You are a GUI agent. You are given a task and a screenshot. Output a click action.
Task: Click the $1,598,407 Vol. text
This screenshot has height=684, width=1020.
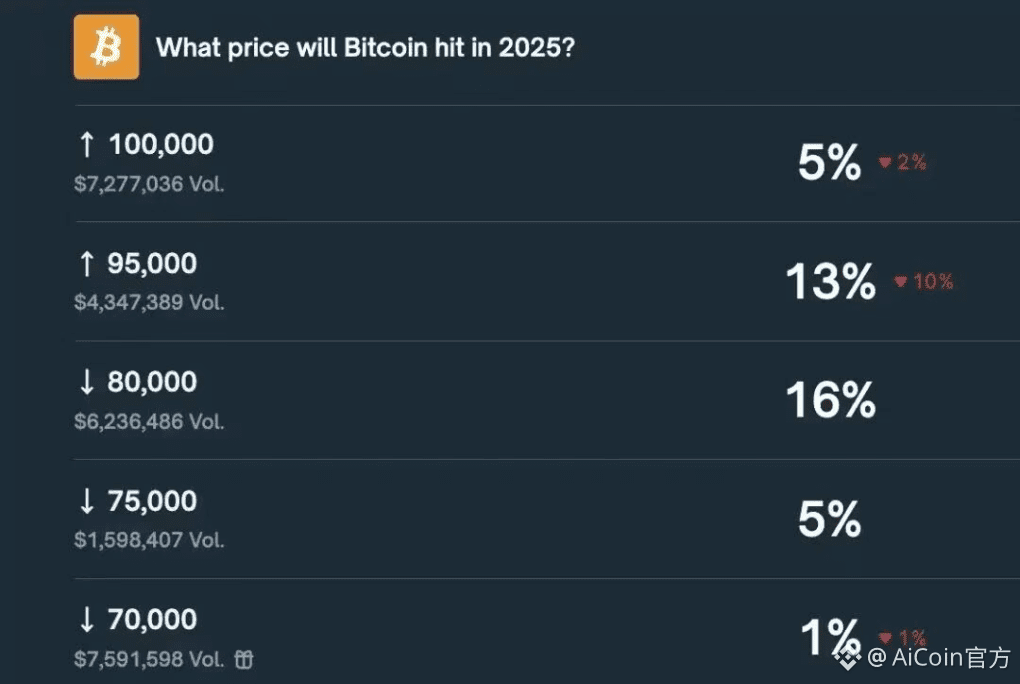pyautogui.click(x=149, y=540)
